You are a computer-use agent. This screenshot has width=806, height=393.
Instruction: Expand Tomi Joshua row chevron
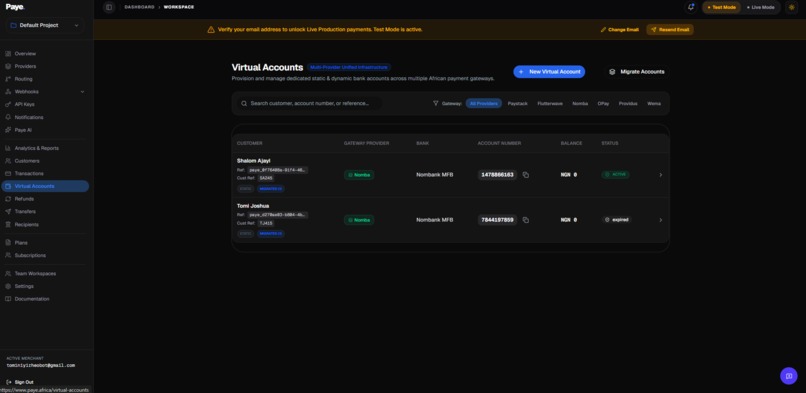(x=661, y=220)
